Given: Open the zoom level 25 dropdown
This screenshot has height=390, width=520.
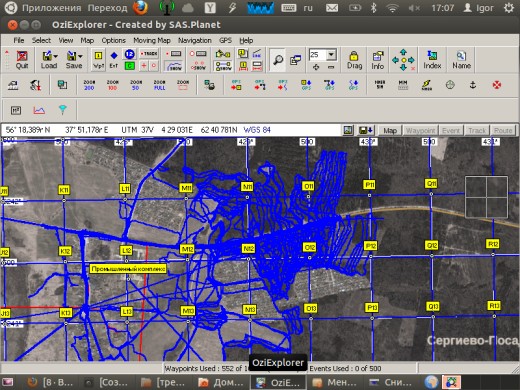Looking at the screenshot, I should click(331, 54).
